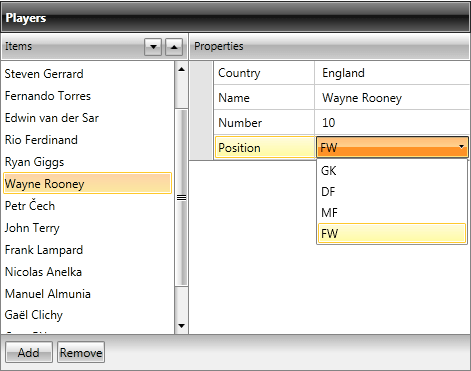Edit the Number value 10
Image resolution: width=471 pixels, height=371 pixels.
click(392, 123)
